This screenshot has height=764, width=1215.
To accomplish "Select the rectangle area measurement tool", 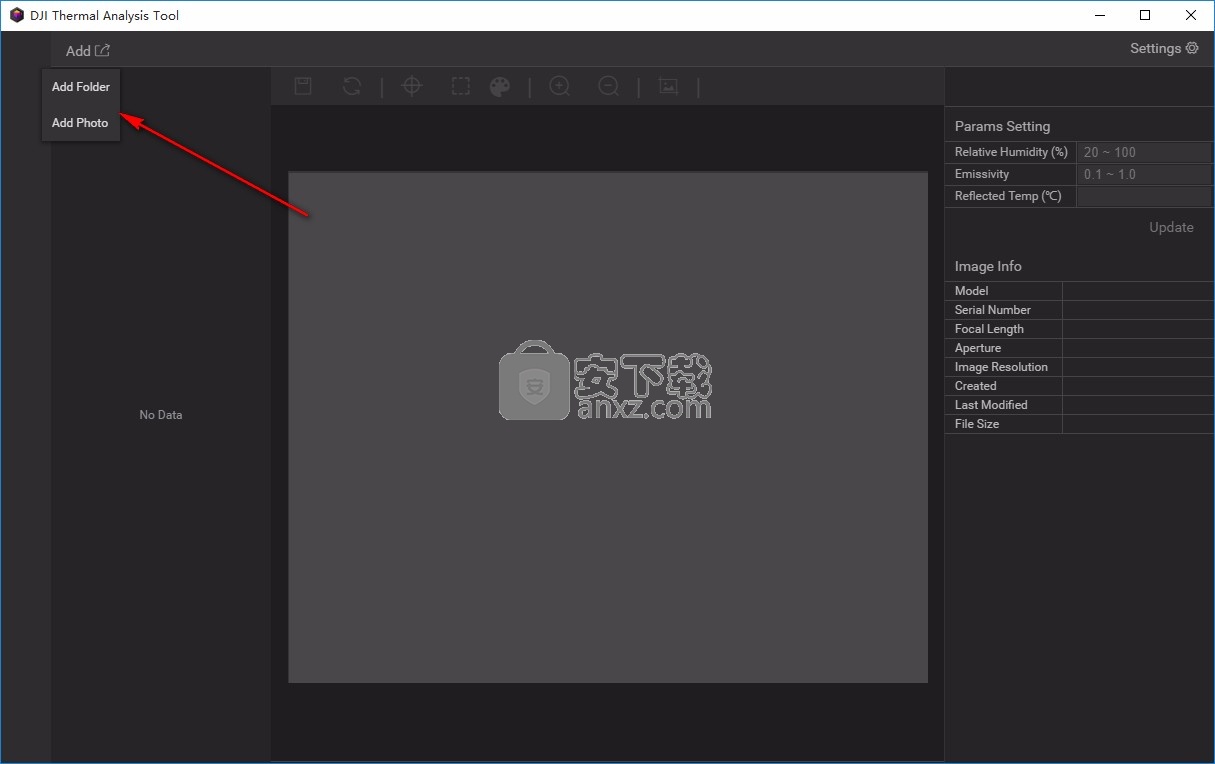I will pyautogui.click(x=460, y=86).
